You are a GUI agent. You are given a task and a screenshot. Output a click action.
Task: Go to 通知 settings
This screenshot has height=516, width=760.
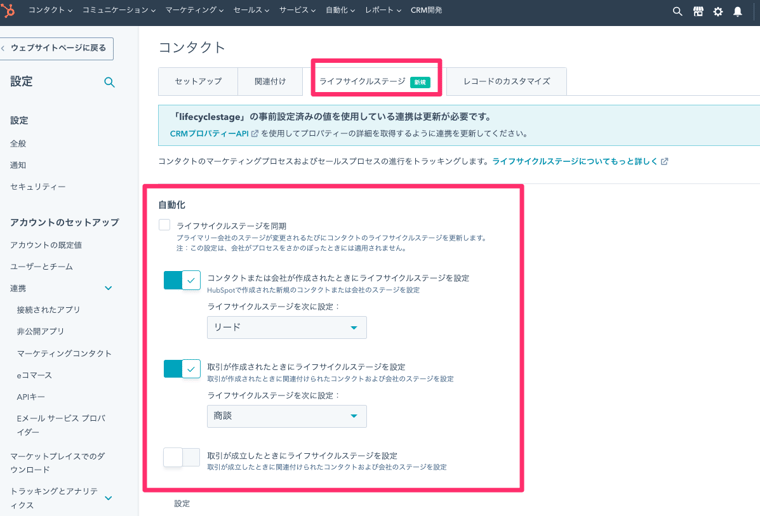pyautogui.click(x=18, y=165)
